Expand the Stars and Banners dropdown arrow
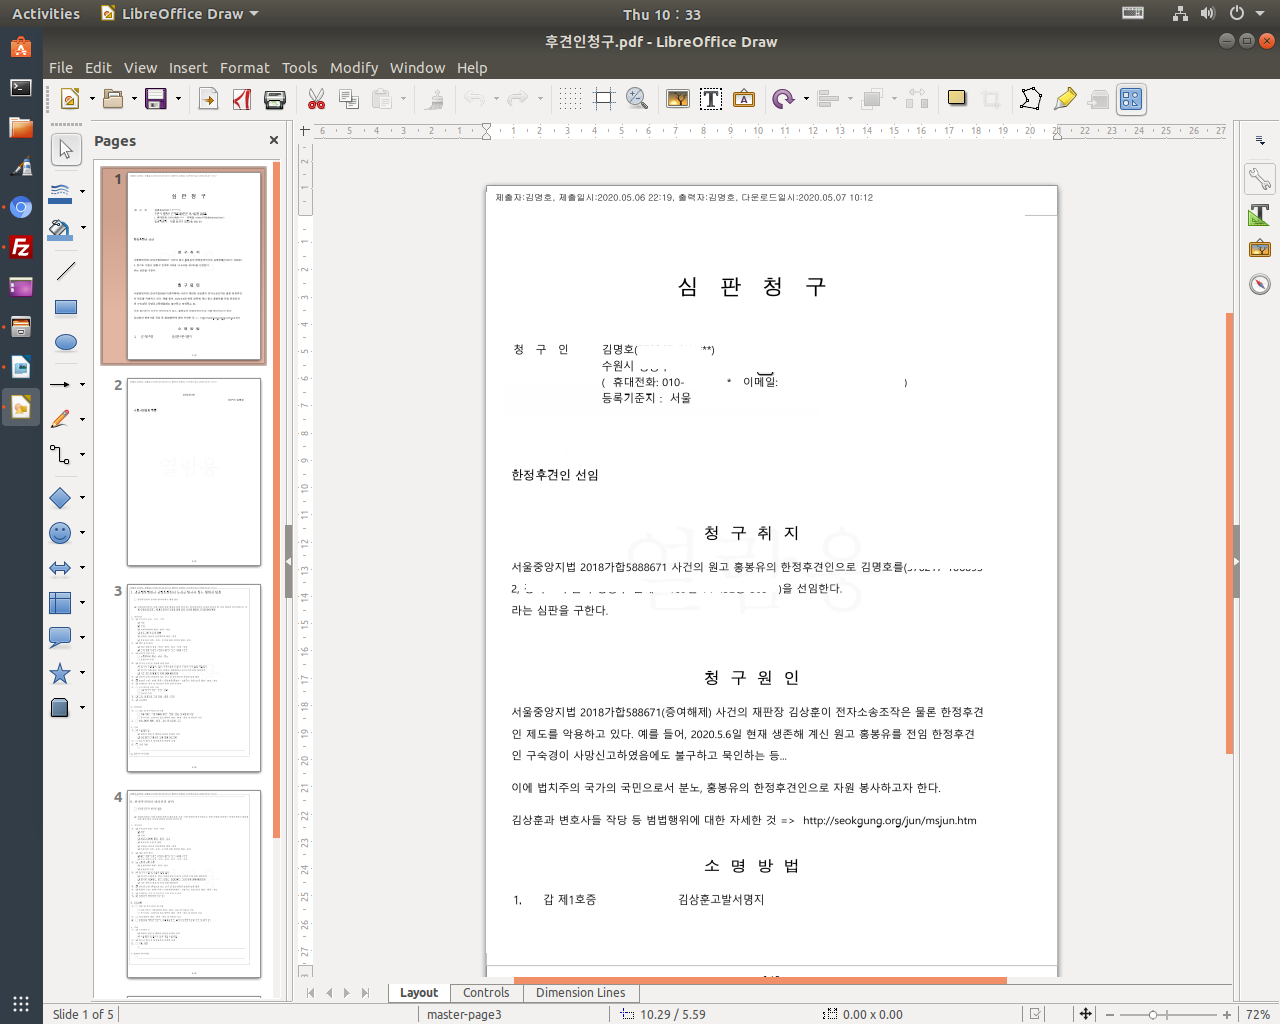The height and width of the screenshot is (1024, 1280). [x=82, y=673]
